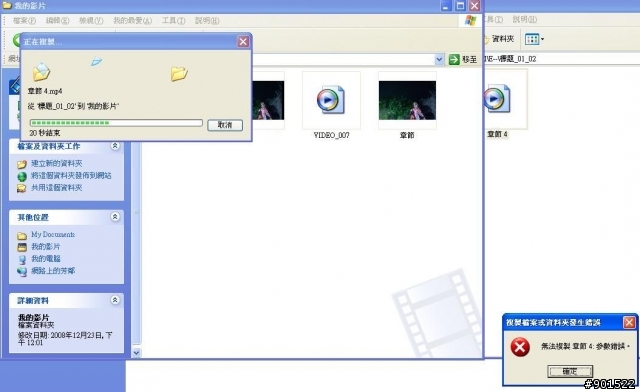Image resolution: width=640 pixels, height=392 pixels.
Task: Confirm the error with the 確定 button
Action: pyautogui.click(x=570, y=371)
